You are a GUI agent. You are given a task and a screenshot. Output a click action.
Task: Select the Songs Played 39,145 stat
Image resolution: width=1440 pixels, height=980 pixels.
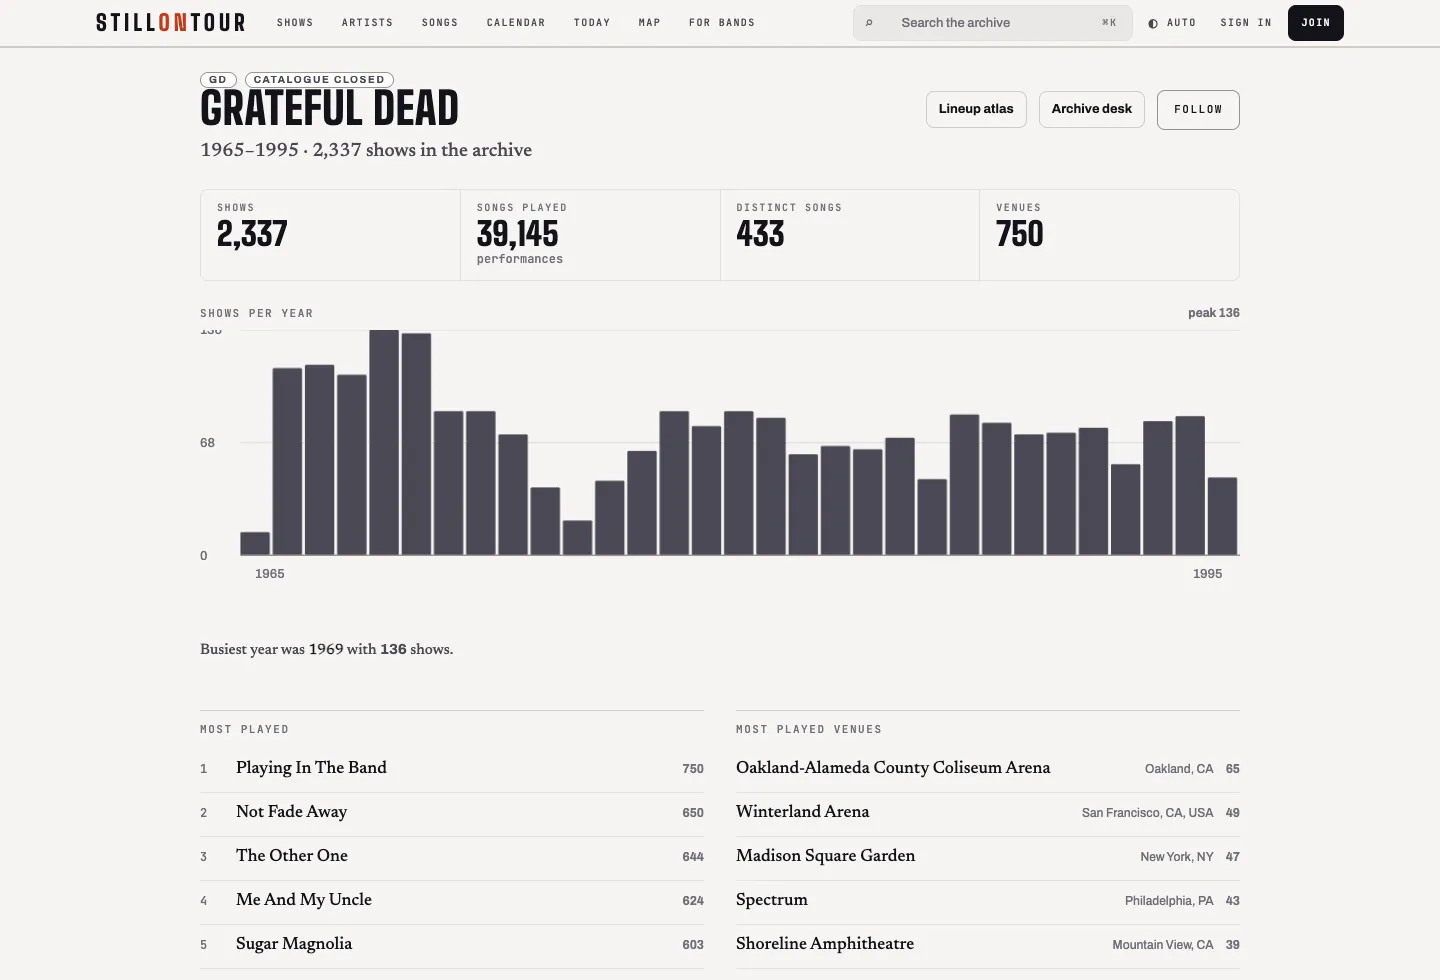click(590, 235)
